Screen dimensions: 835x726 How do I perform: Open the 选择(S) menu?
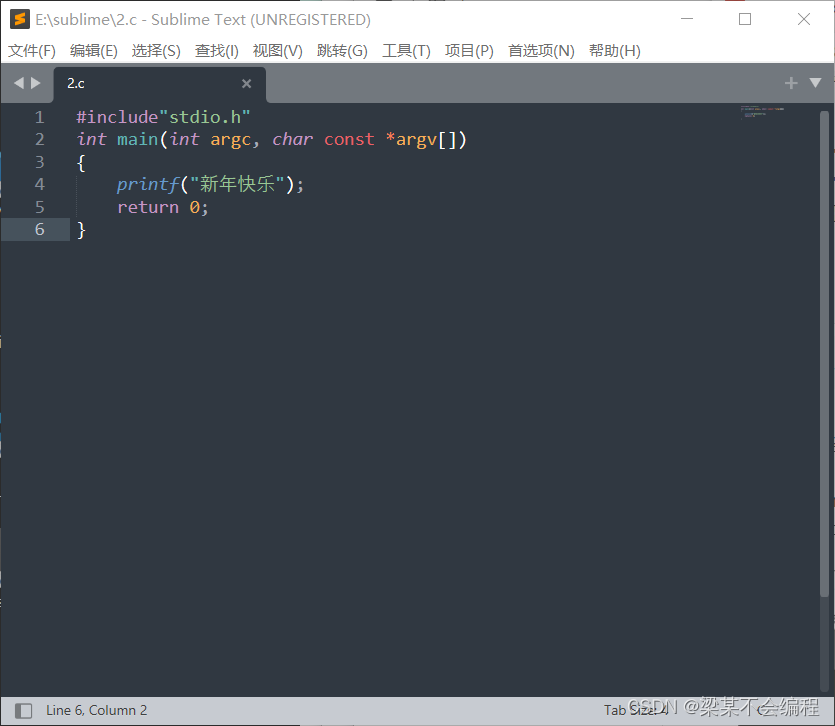[156, 51]
